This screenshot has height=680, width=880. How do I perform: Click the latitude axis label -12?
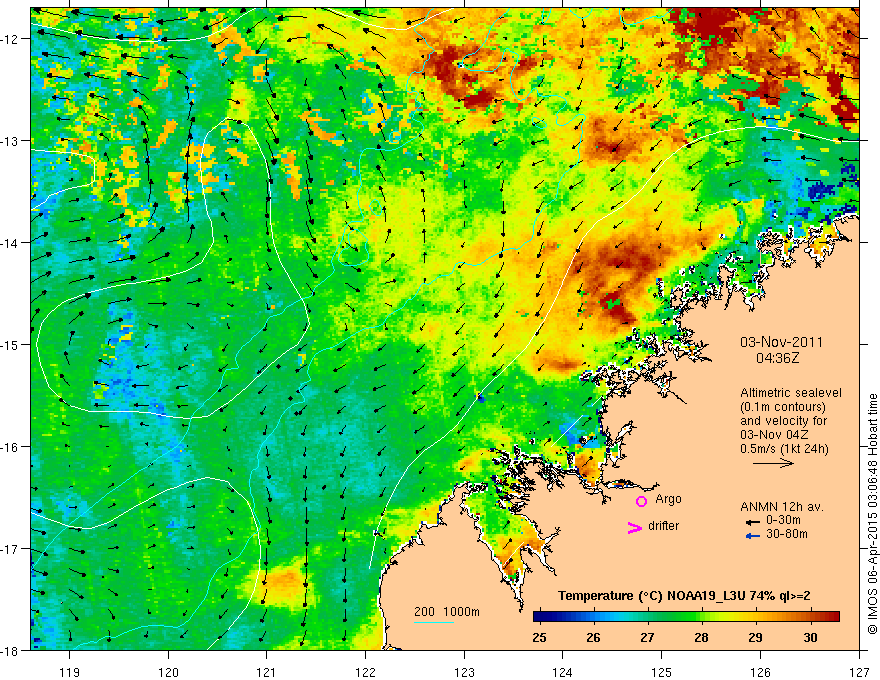pos(10,39)
